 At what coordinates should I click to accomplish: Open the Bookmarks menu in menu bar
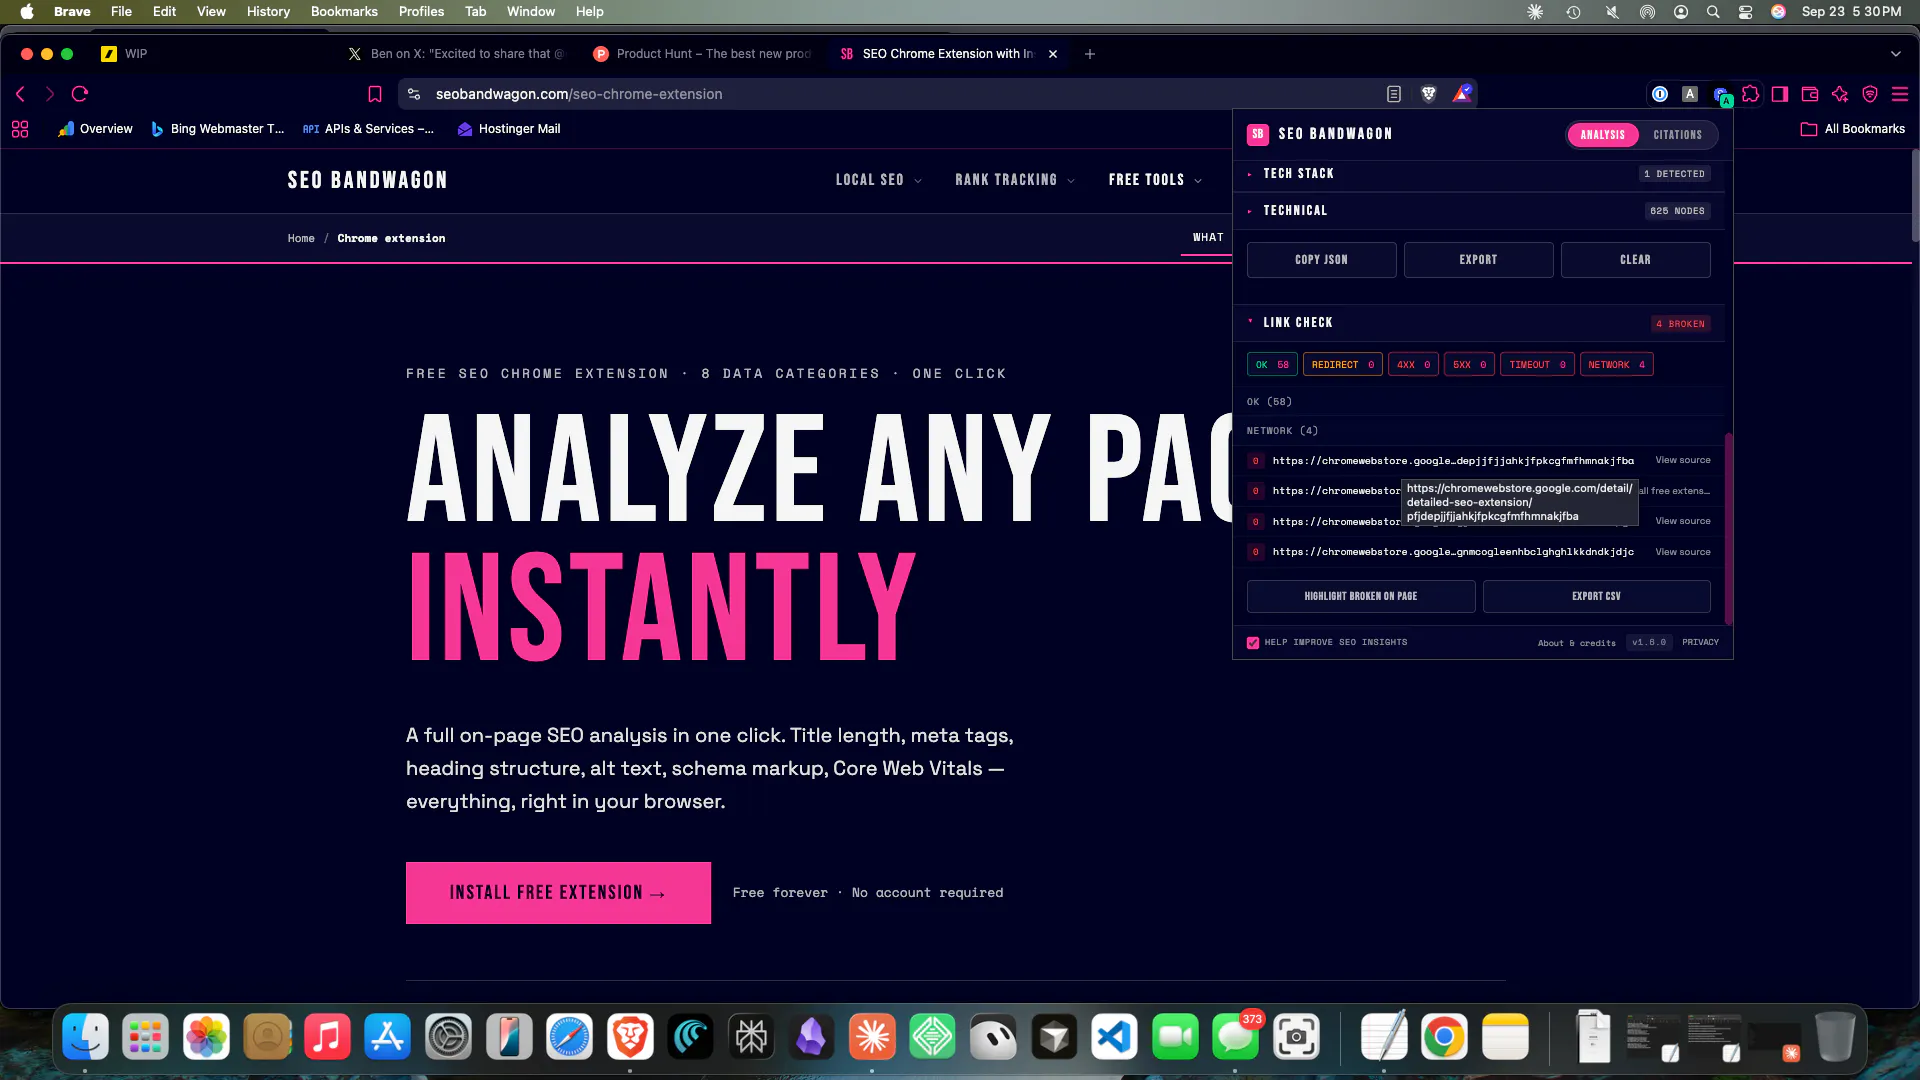pos(344,12)
